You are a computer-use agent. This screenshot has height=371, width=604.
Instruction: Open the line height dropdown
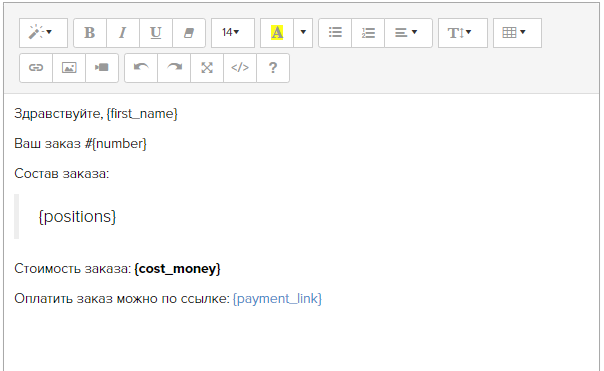click(463, 33)
